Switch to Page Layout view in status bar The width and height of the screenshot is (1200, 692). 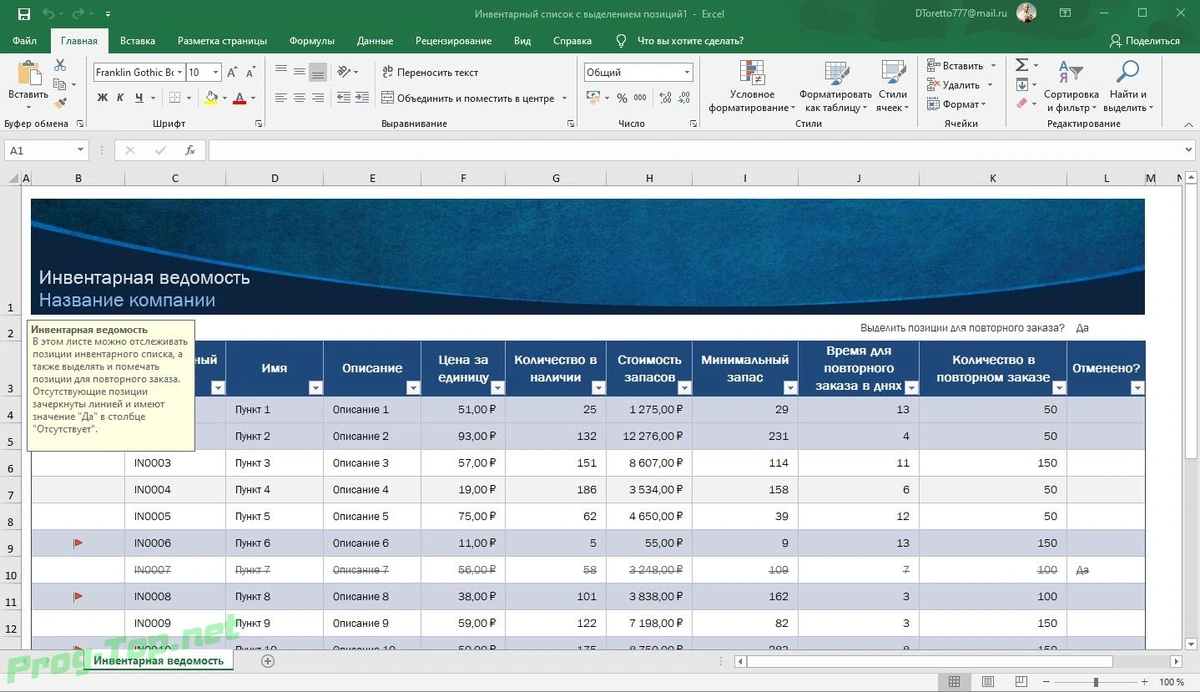tap(989, 682)
